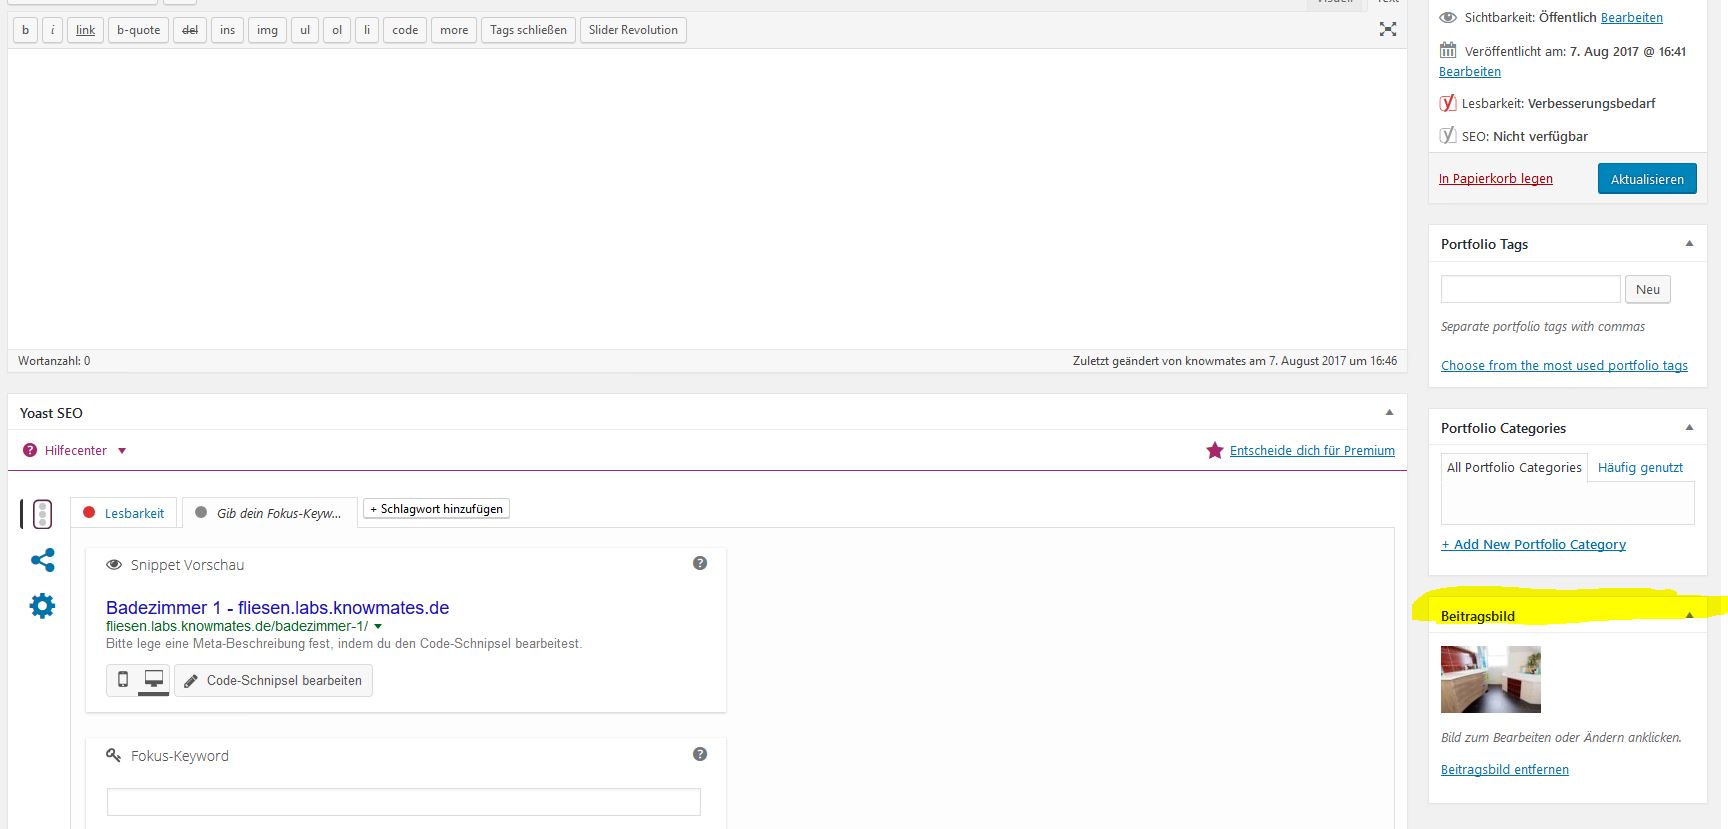Screen dimensions: 1728x829
Task: Open help for Fokus-Keyword
Action: click(700, 754)
